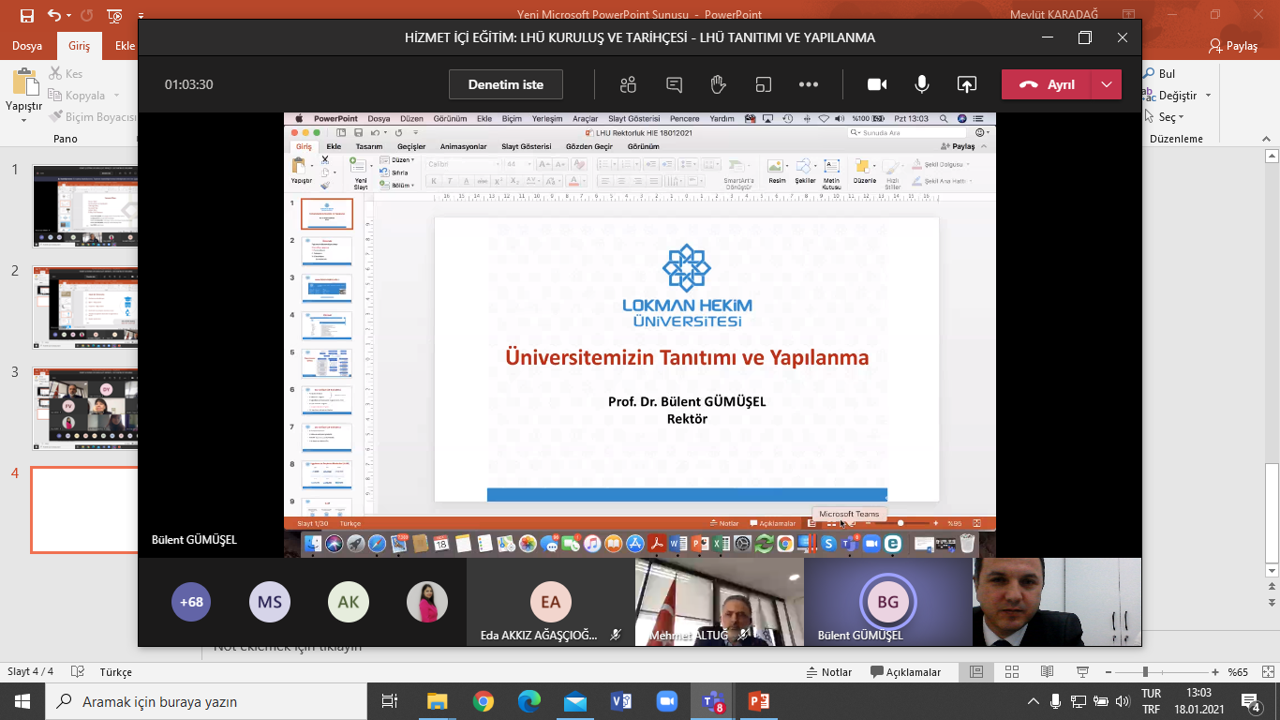Click the Kopyala copy command

78,96
